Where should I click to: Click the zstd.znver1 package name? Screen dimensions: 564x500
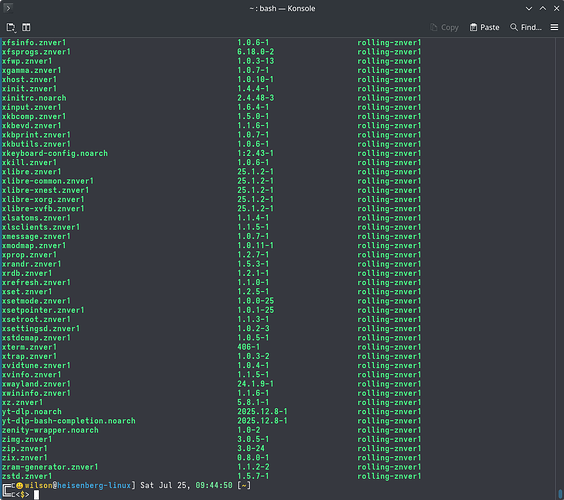pyautogui.click(x=27, y=477)
